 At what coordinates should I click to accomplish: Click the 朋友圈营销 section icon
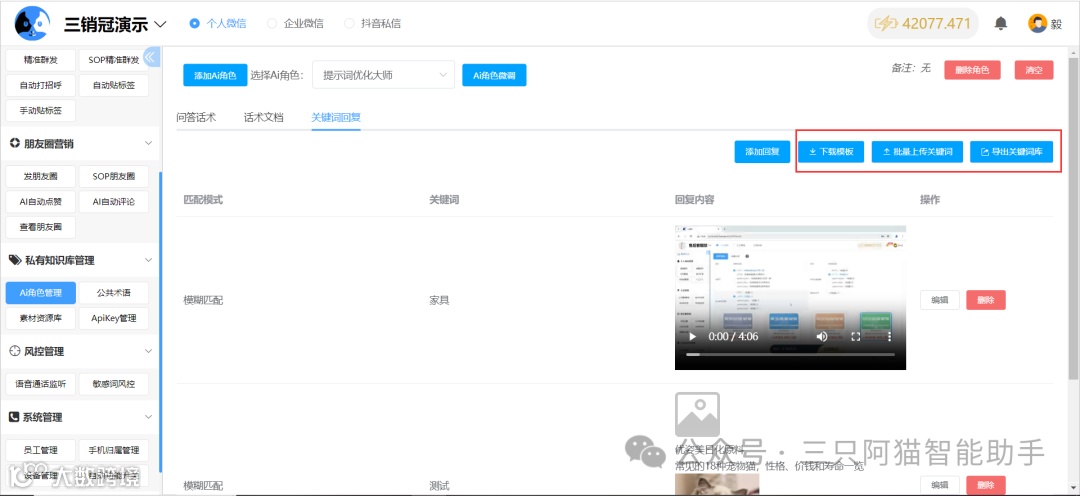coord(15,143)
